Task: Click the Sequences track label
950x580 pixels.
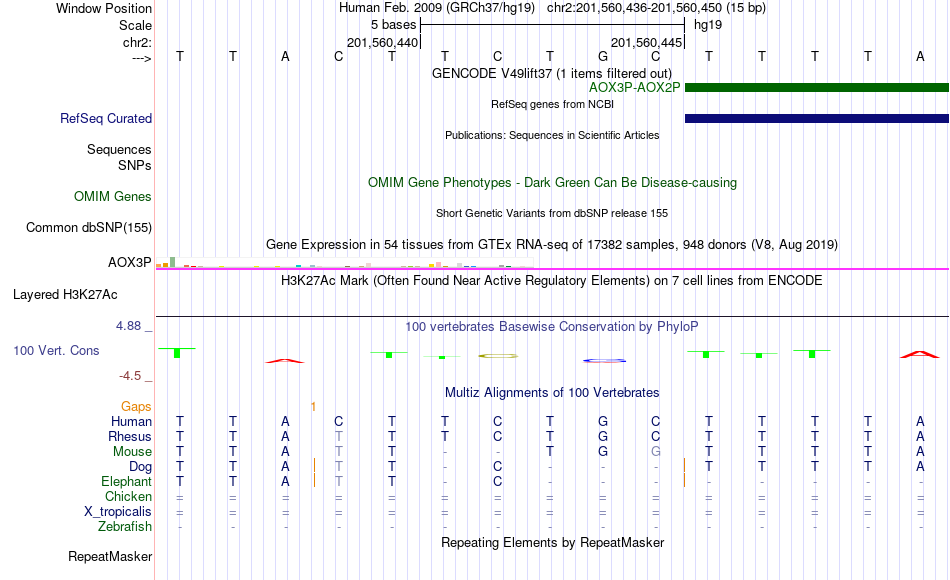Action: click(119, 150)
